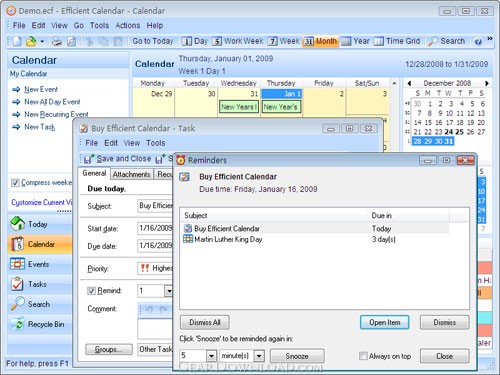Uncheck the Remind checkbox
Viewport: 500px width, 375px height.
[91, 291]
